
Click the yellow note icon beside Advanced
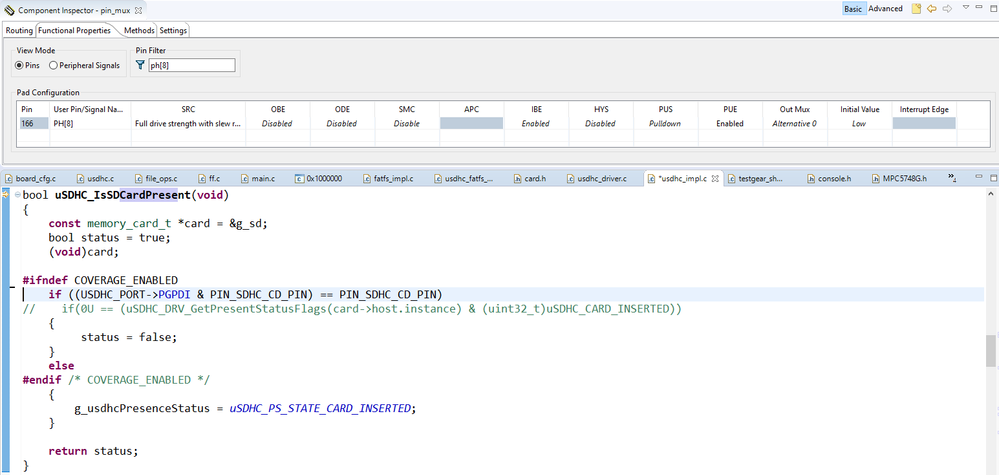coord(916,9)
